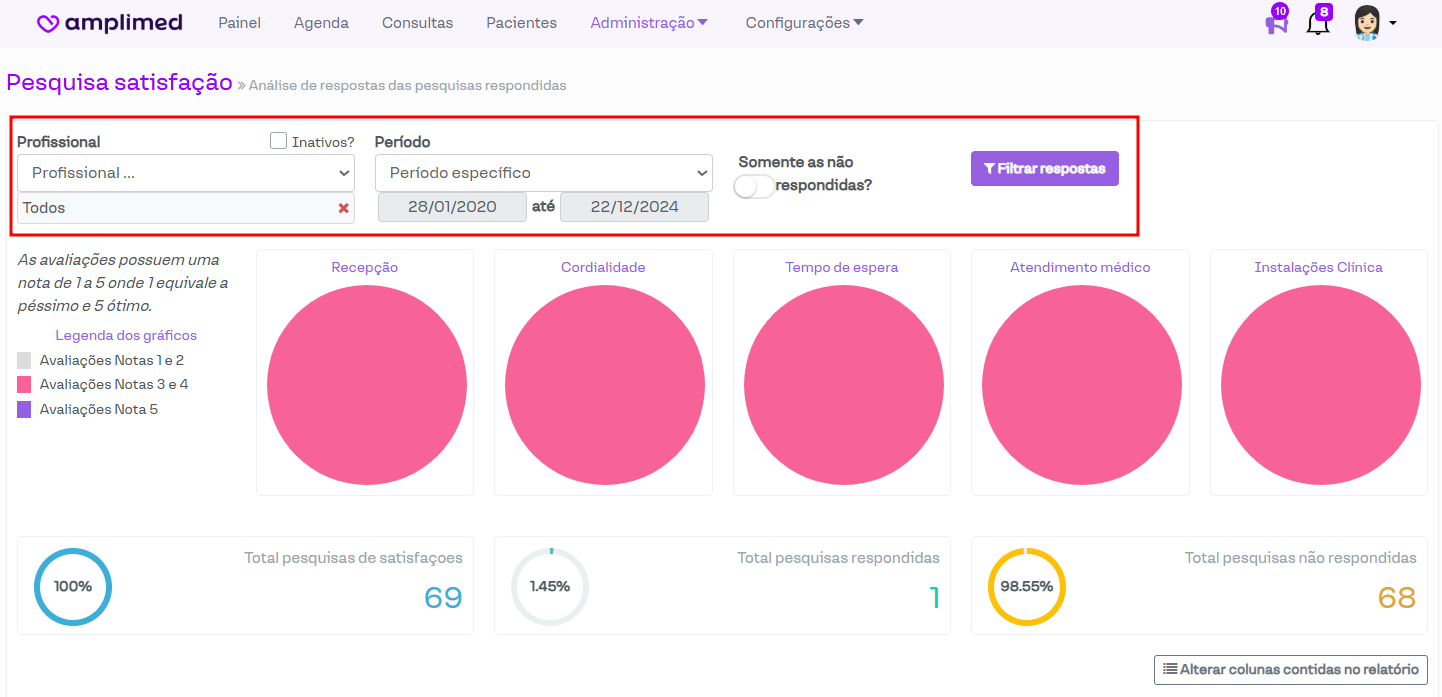This screenshot has height=697, width=1442.
Task: Click the 98.55% unanswered surveys ring
Action: coord(1027,587)
